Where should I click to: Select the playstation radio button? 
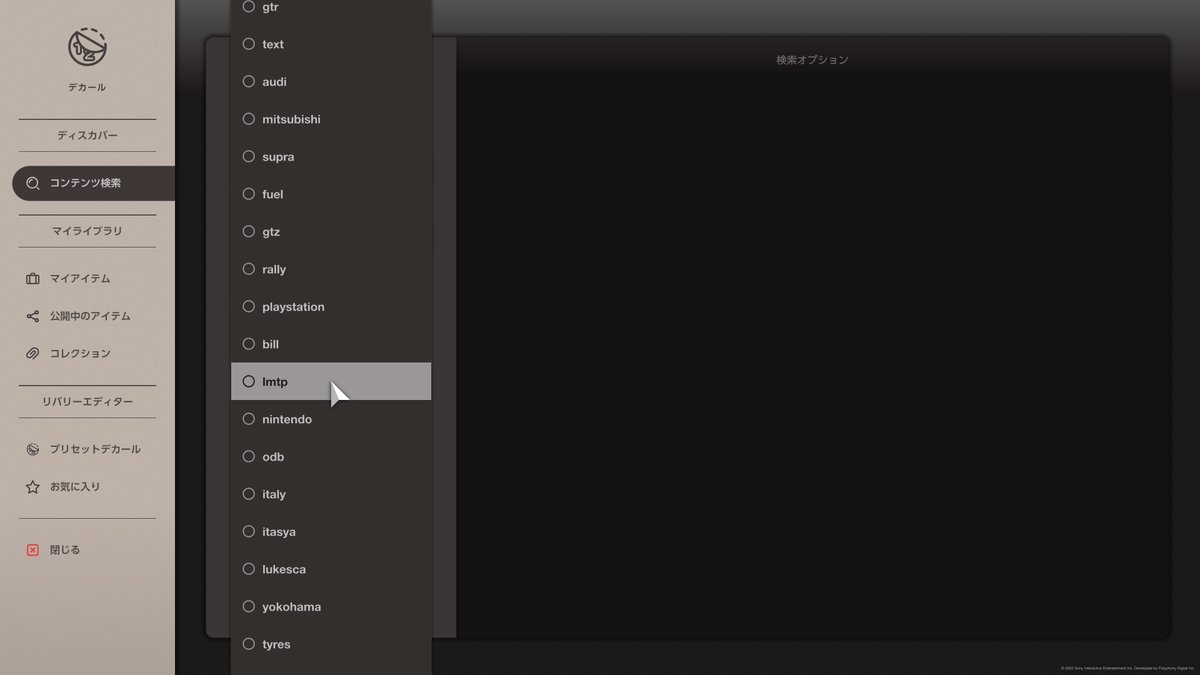point(249,307)
